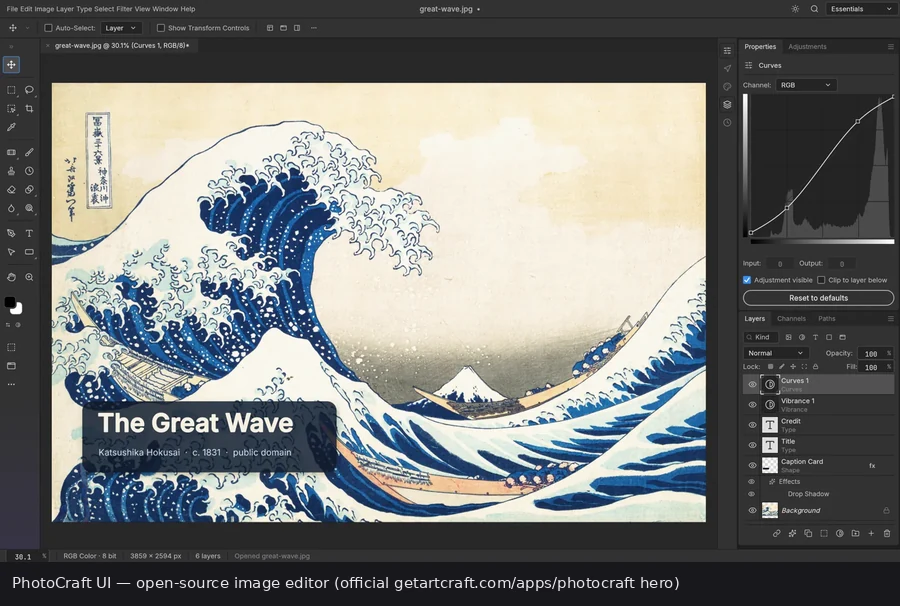Screen dimensions: 900x606
Task: Click the background white color swatch
Action: (18, 310)
